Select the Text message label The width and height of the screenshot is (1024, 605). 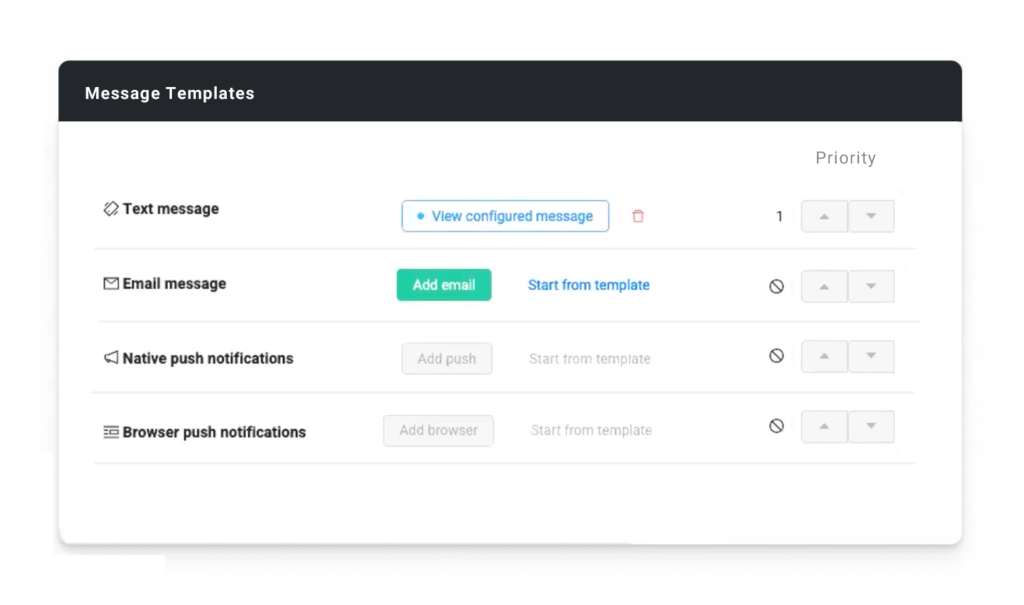(171, 209)
